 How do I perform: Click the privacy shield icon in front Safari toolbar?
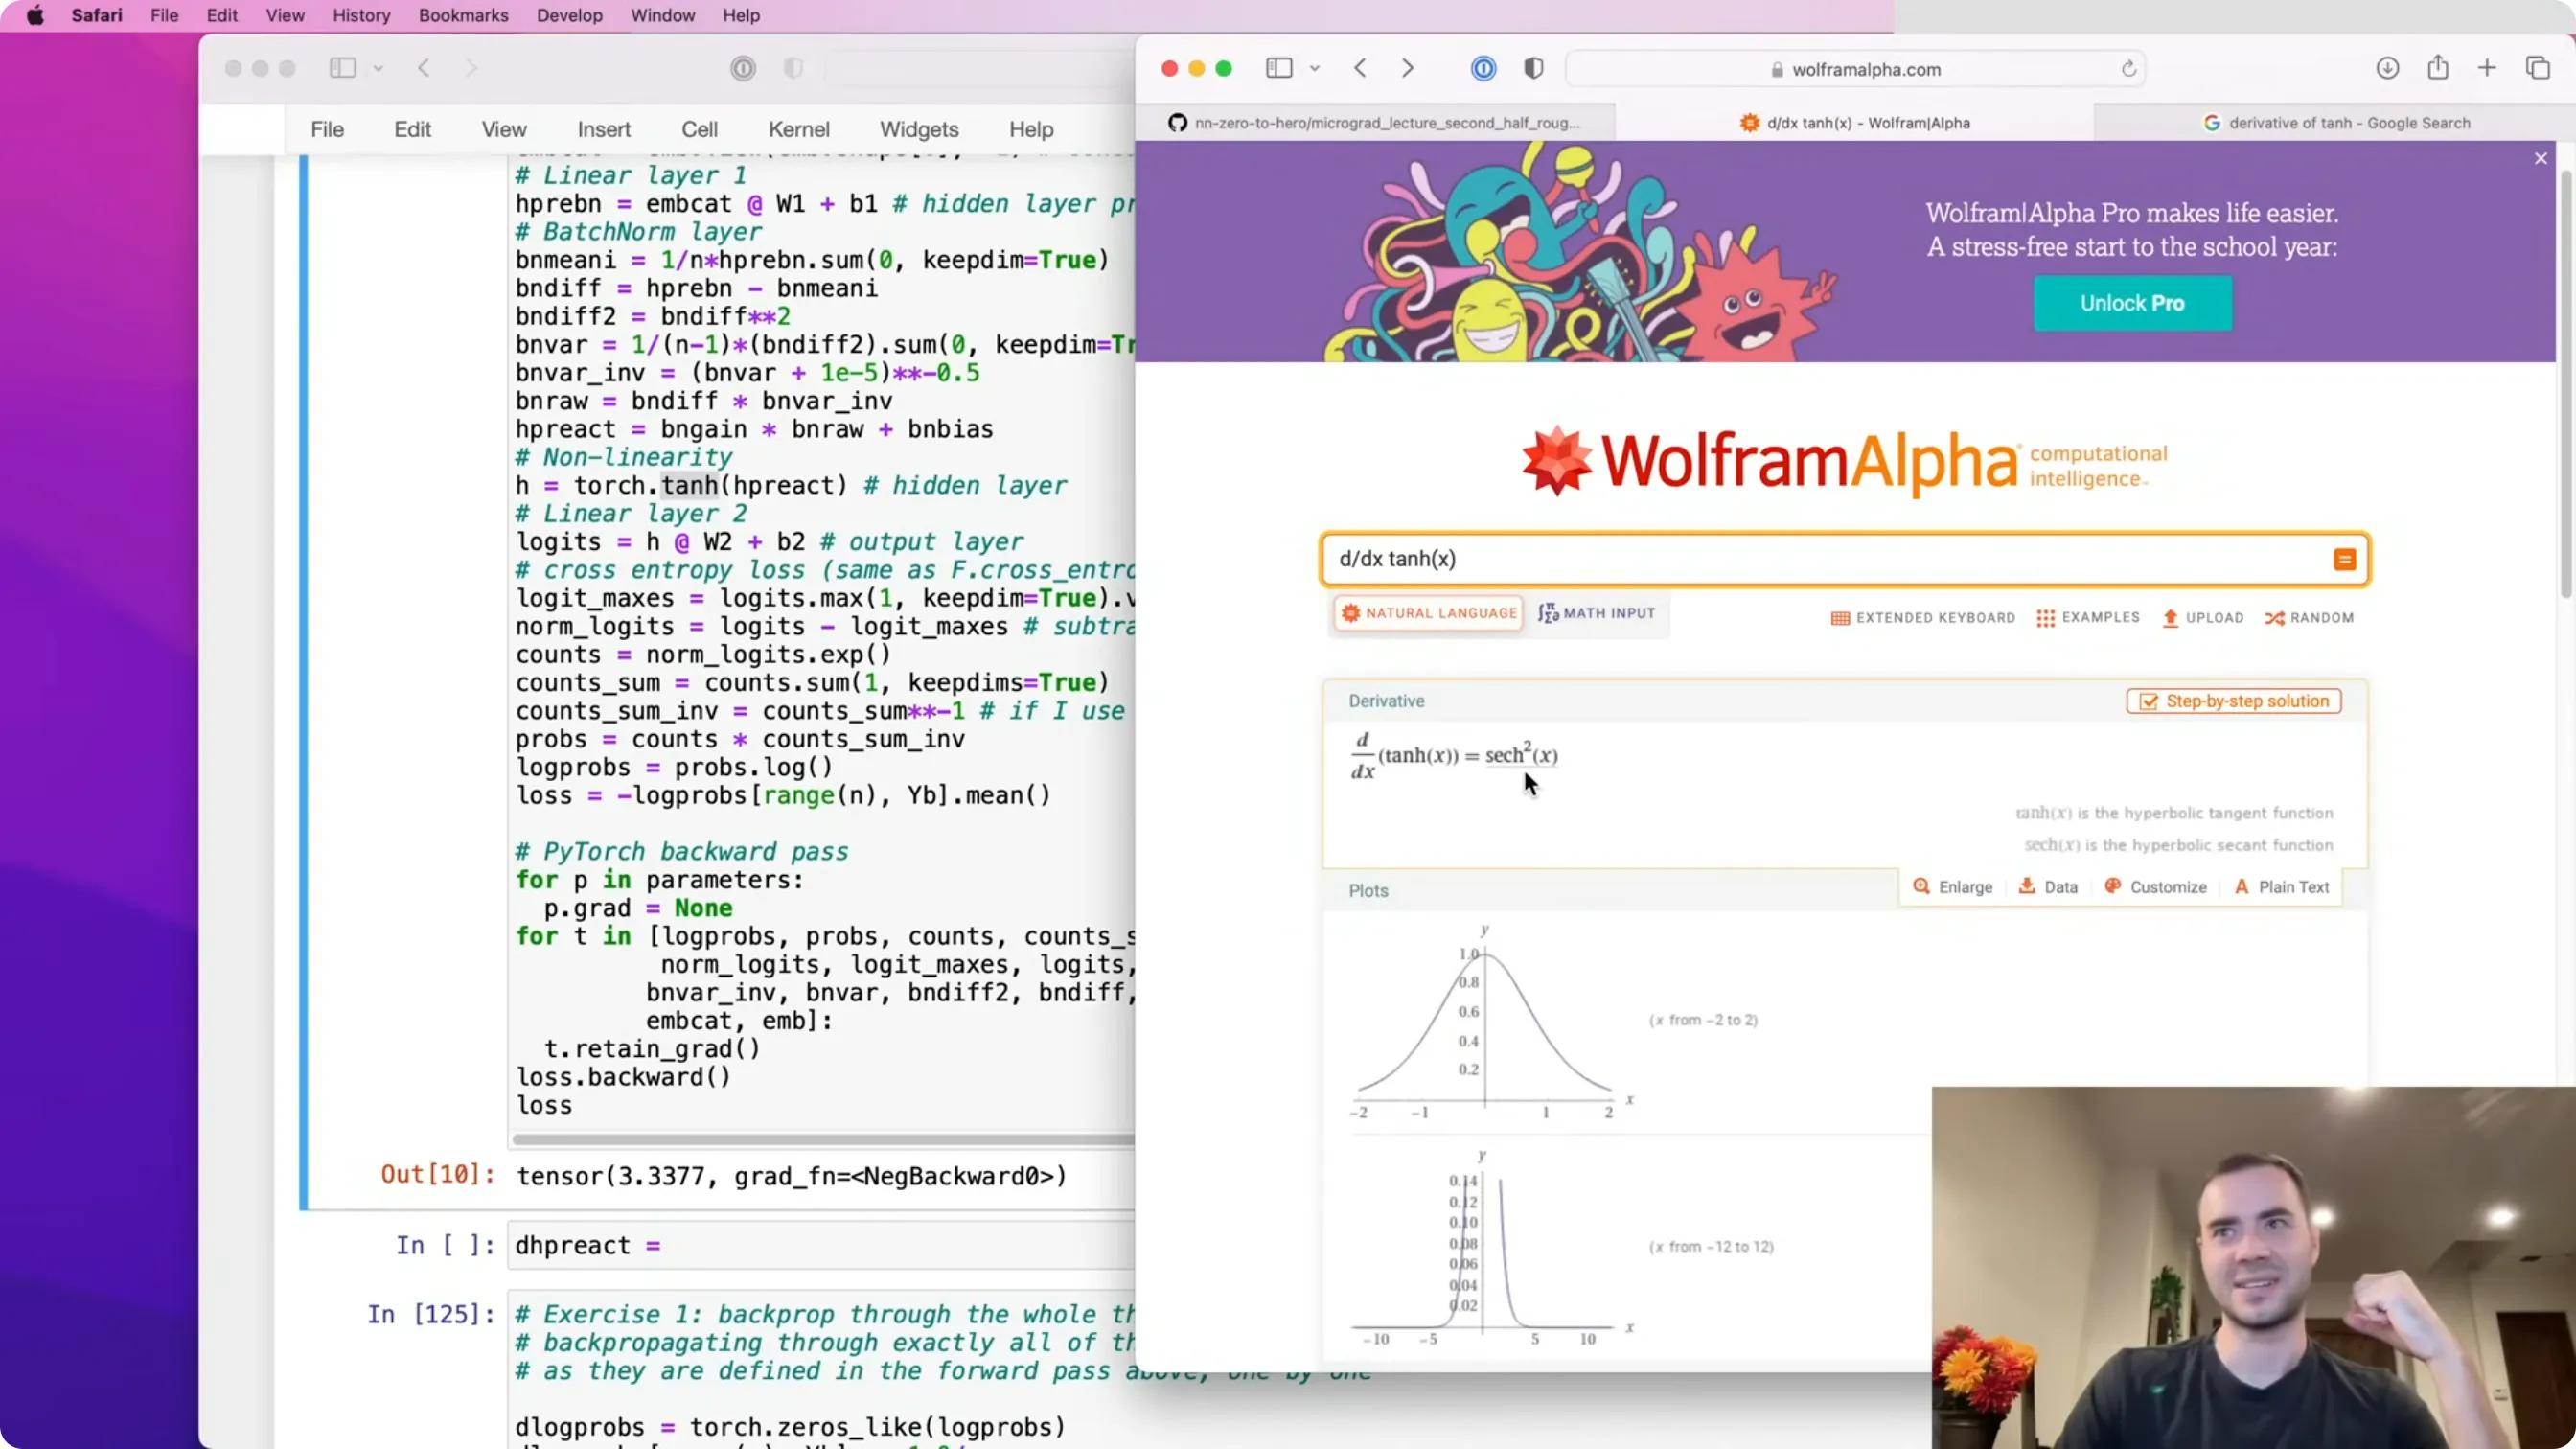click(x=1533, y=68)
